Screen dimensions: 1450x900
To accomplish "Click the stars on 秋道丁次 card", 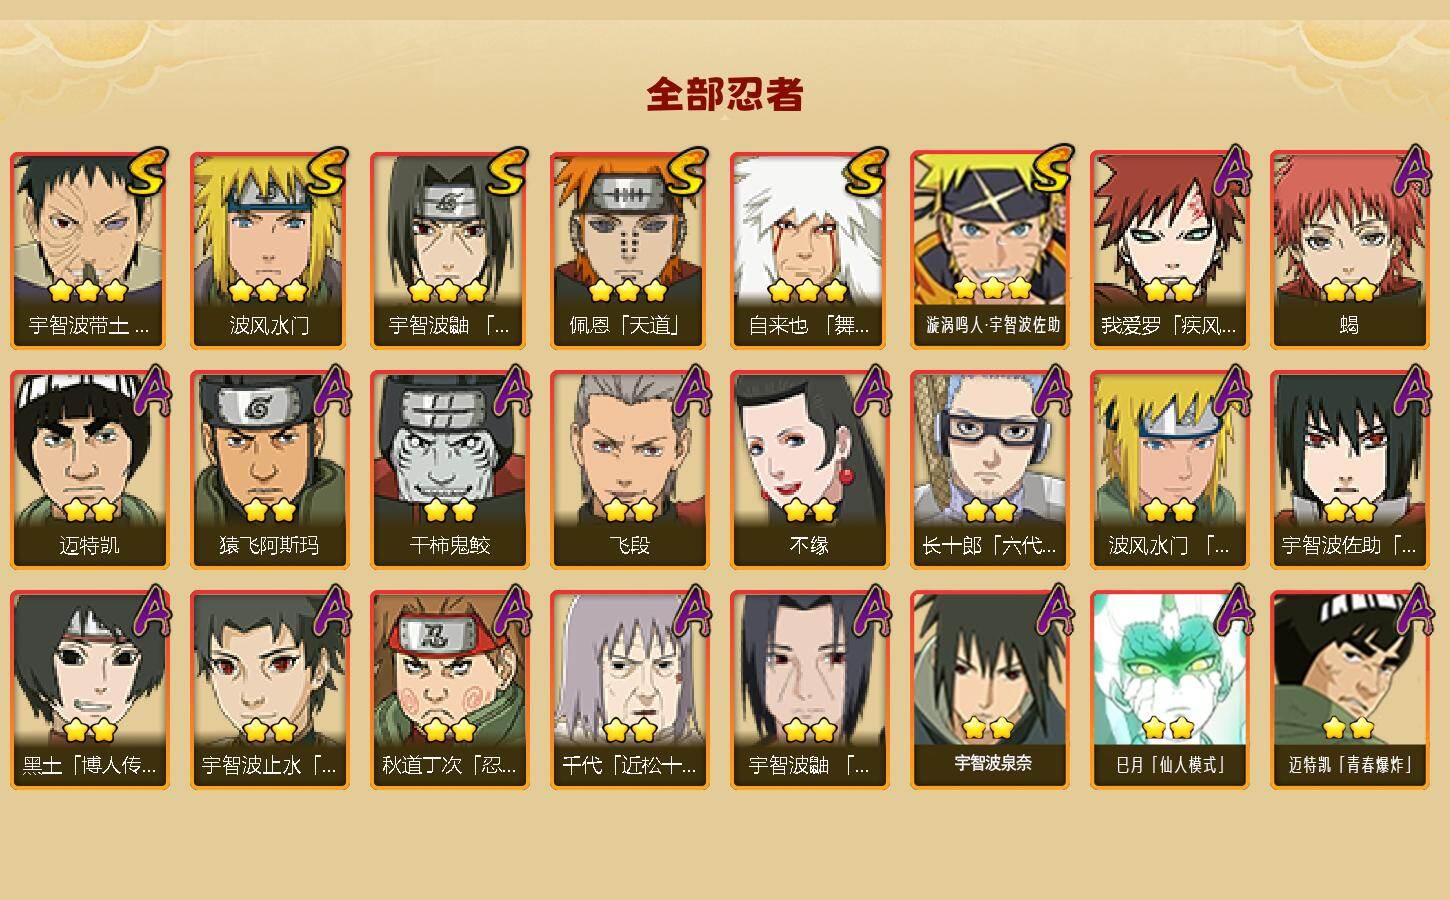I will pos(450,730).
